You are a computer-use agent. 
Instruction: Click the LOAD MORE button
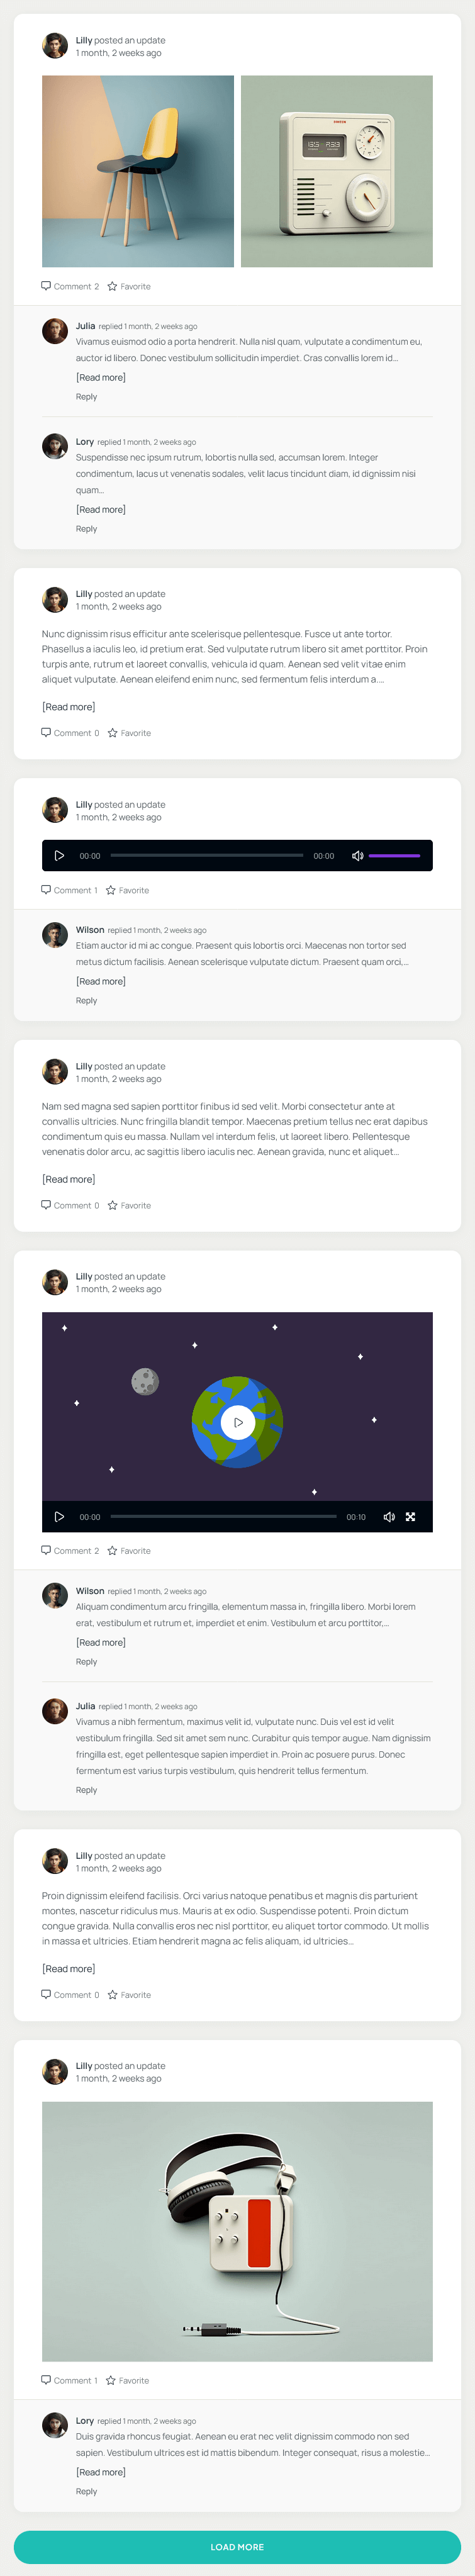(x=237, y=2546)
